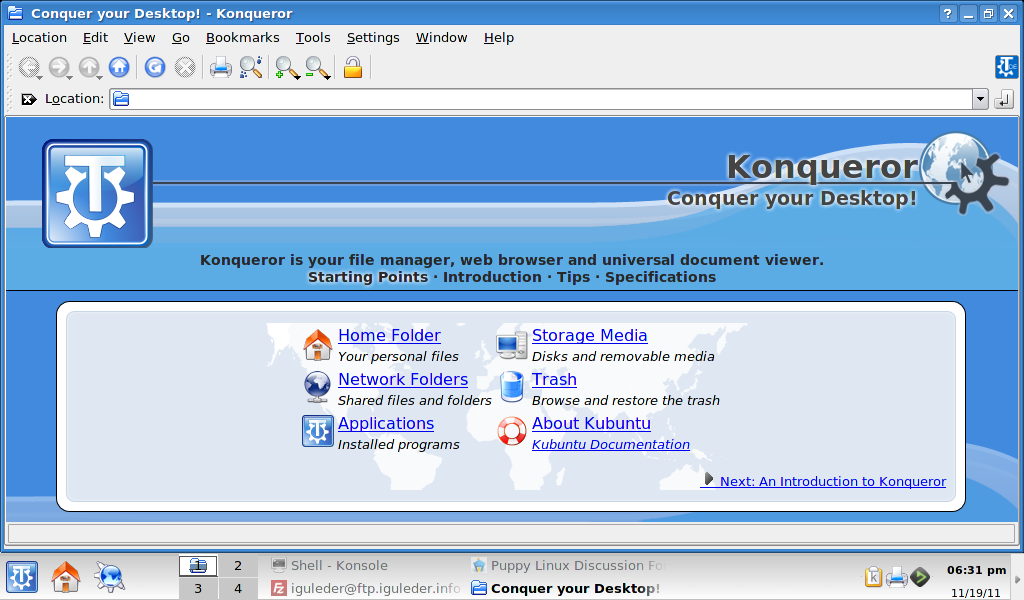This screenshot has width=1024, height=600.
Task: Click the Storage Media computer icon
Action: 511,345
